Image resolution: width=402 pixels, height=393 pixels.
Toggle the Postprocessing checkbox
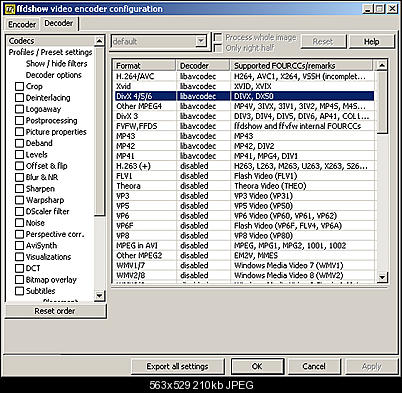20,120
